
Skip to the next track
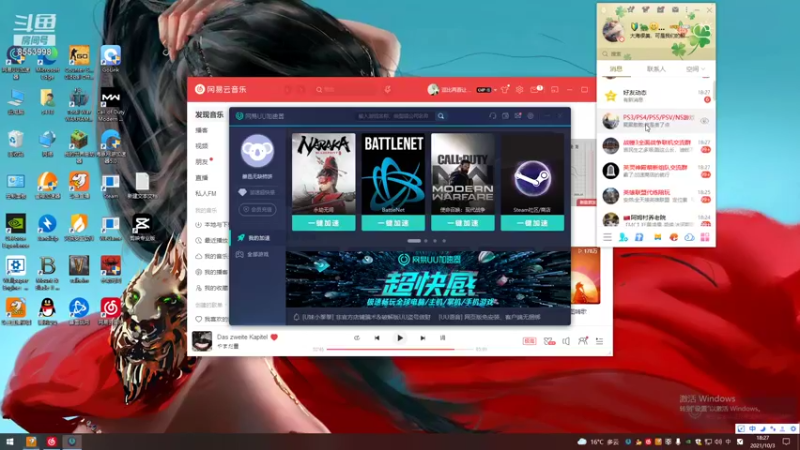[x=422, y=338]
